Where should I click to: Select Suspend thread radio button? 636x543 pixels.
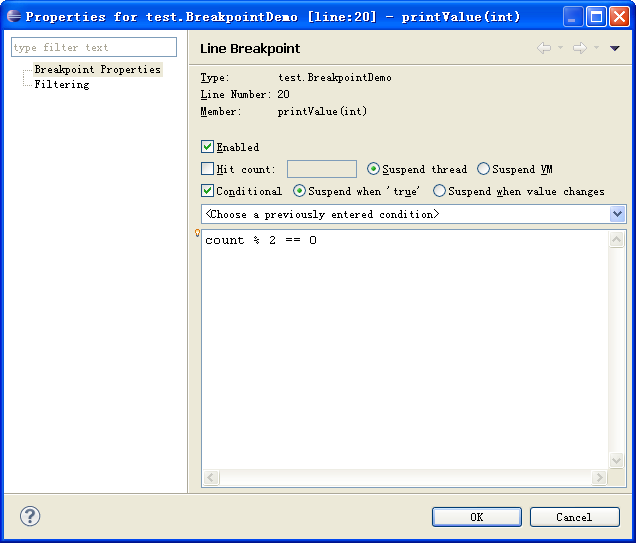(x=374, y=169)
